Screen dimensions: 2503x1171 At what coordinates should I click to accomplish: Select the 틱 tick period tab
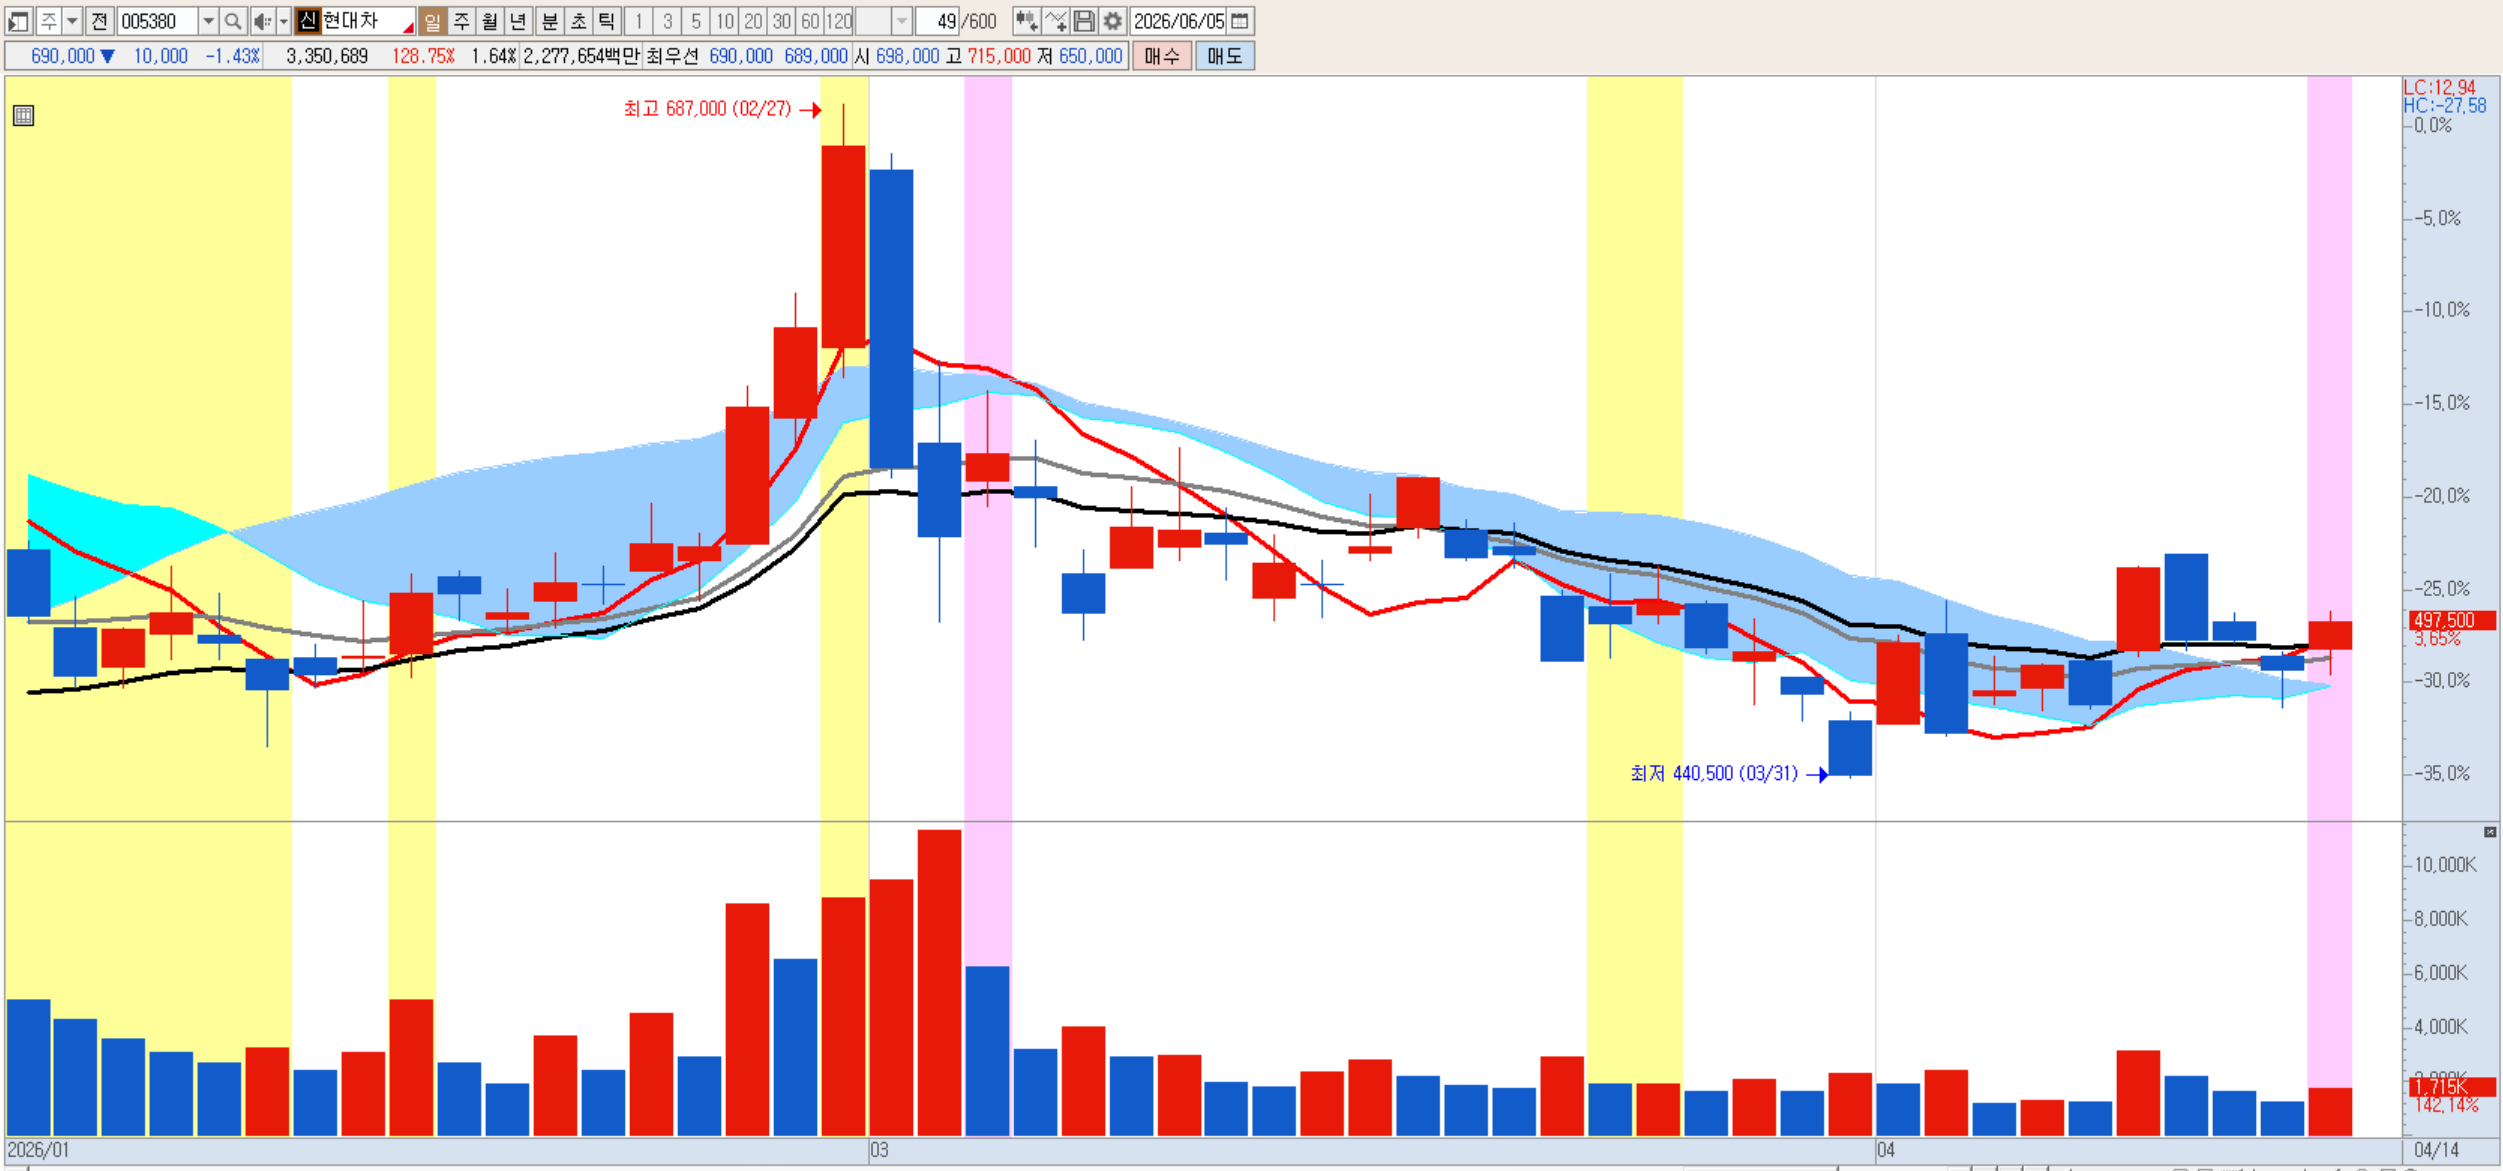click(x=607, y=21)
